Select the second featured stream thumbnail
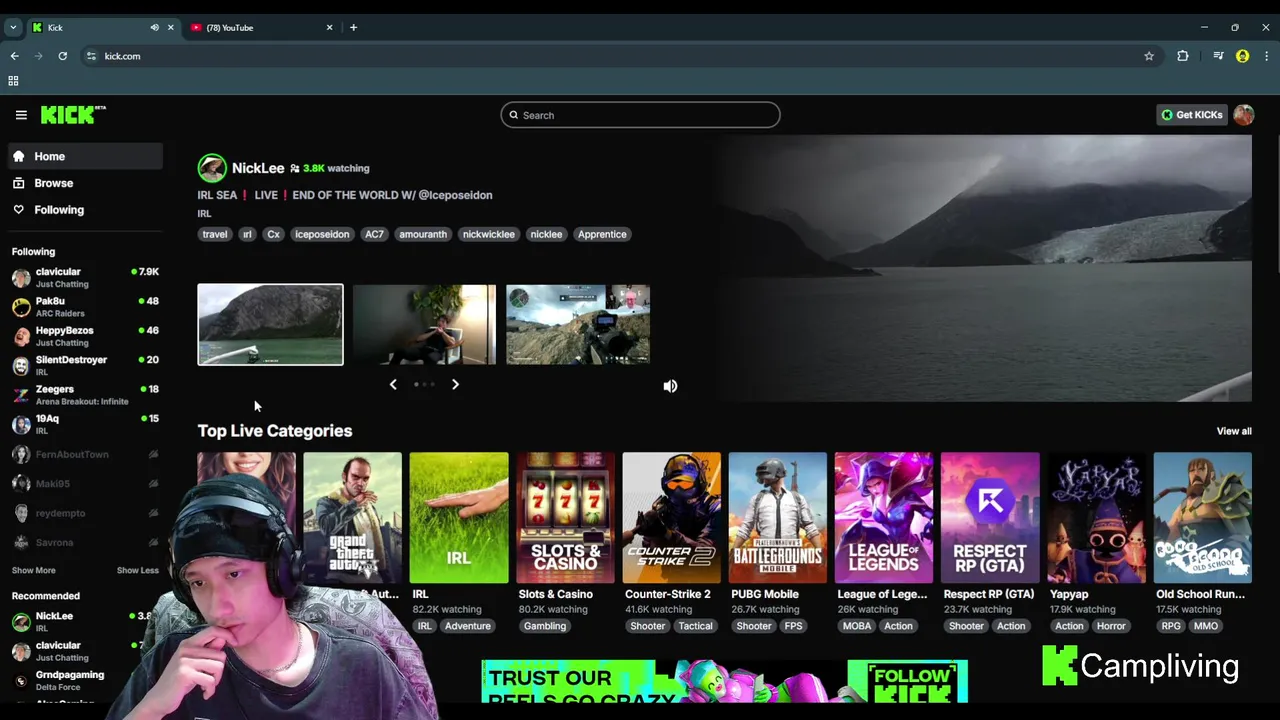This screenshot has width=1280, height=720. pos(424,325)
